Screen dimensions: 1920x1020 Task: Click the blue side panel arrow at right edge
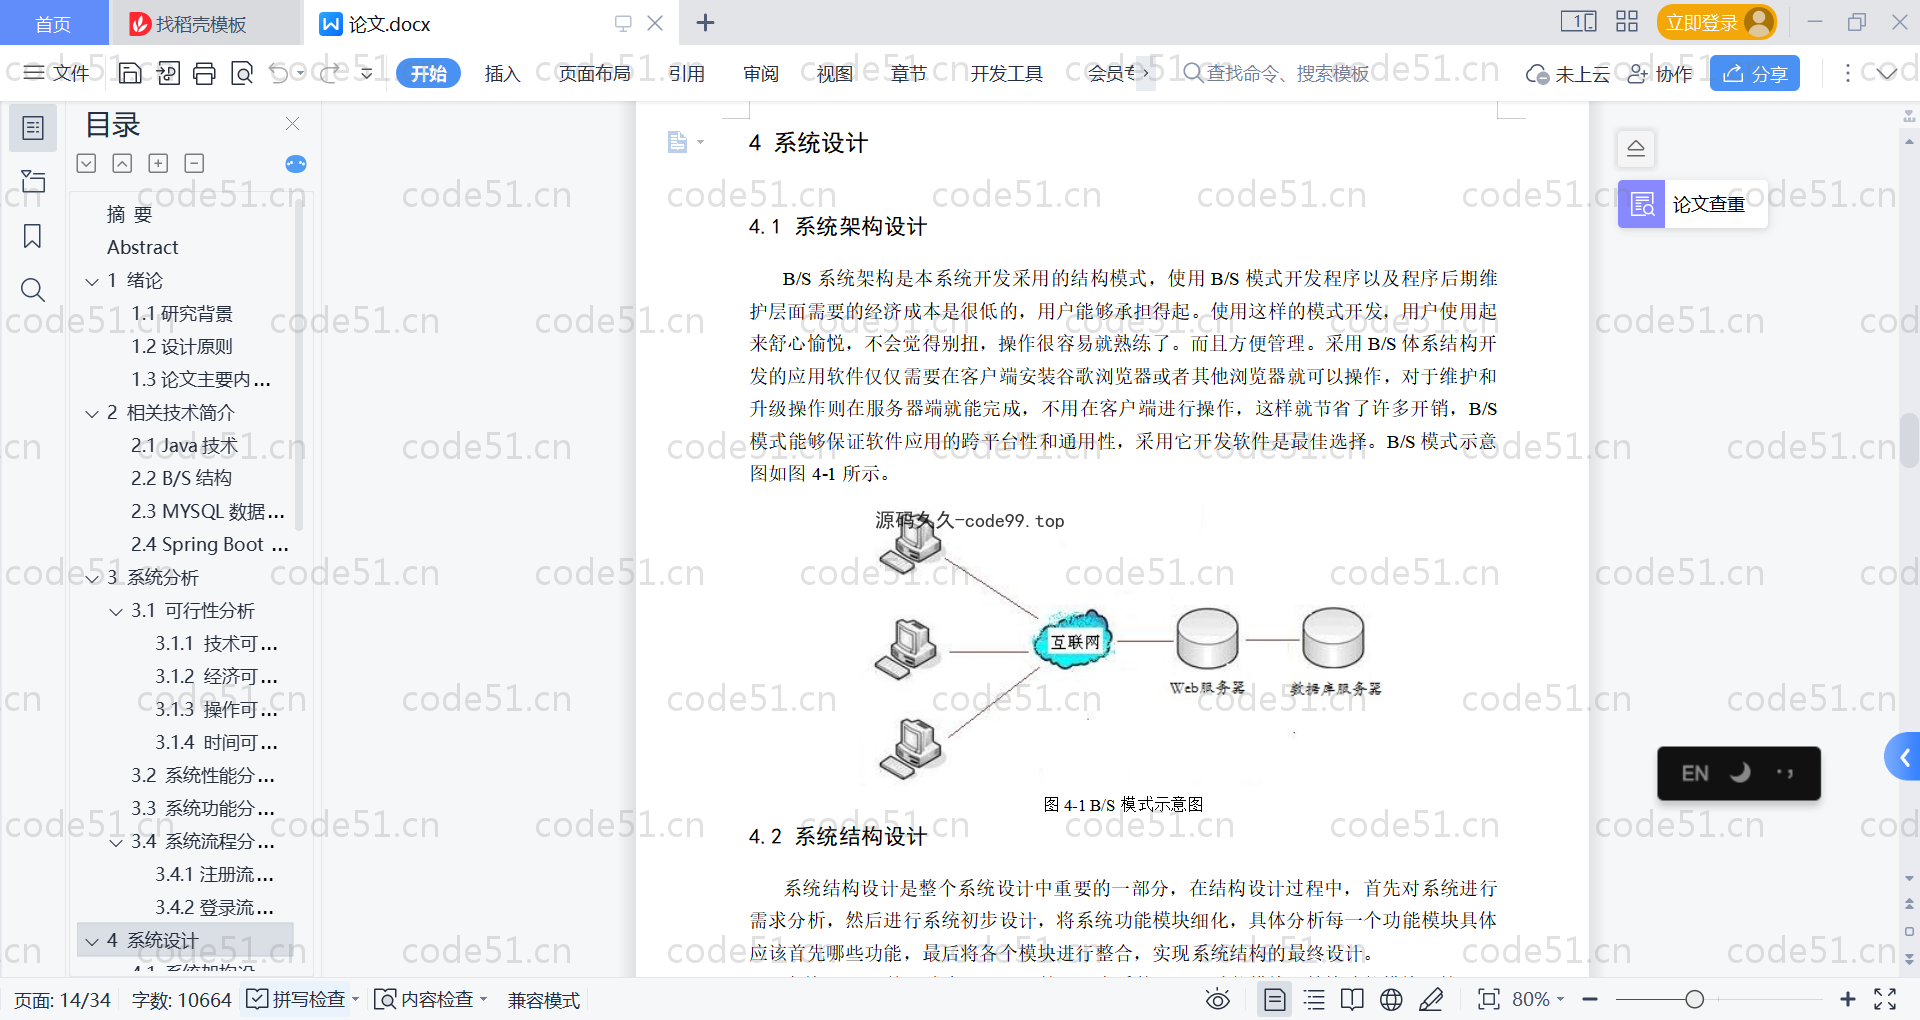click(1903, 758)
